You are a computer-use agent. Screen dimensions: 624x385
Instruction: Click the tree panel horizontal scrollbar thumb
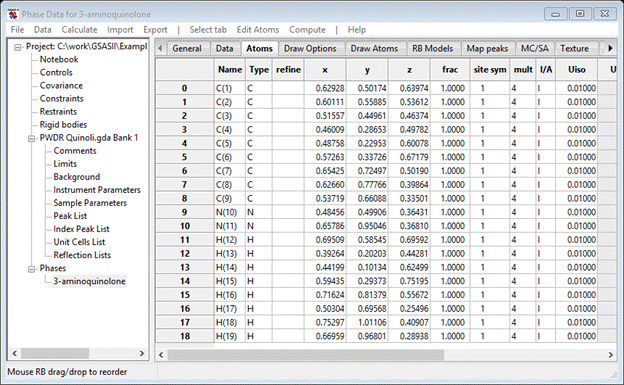tap(55, 353)
